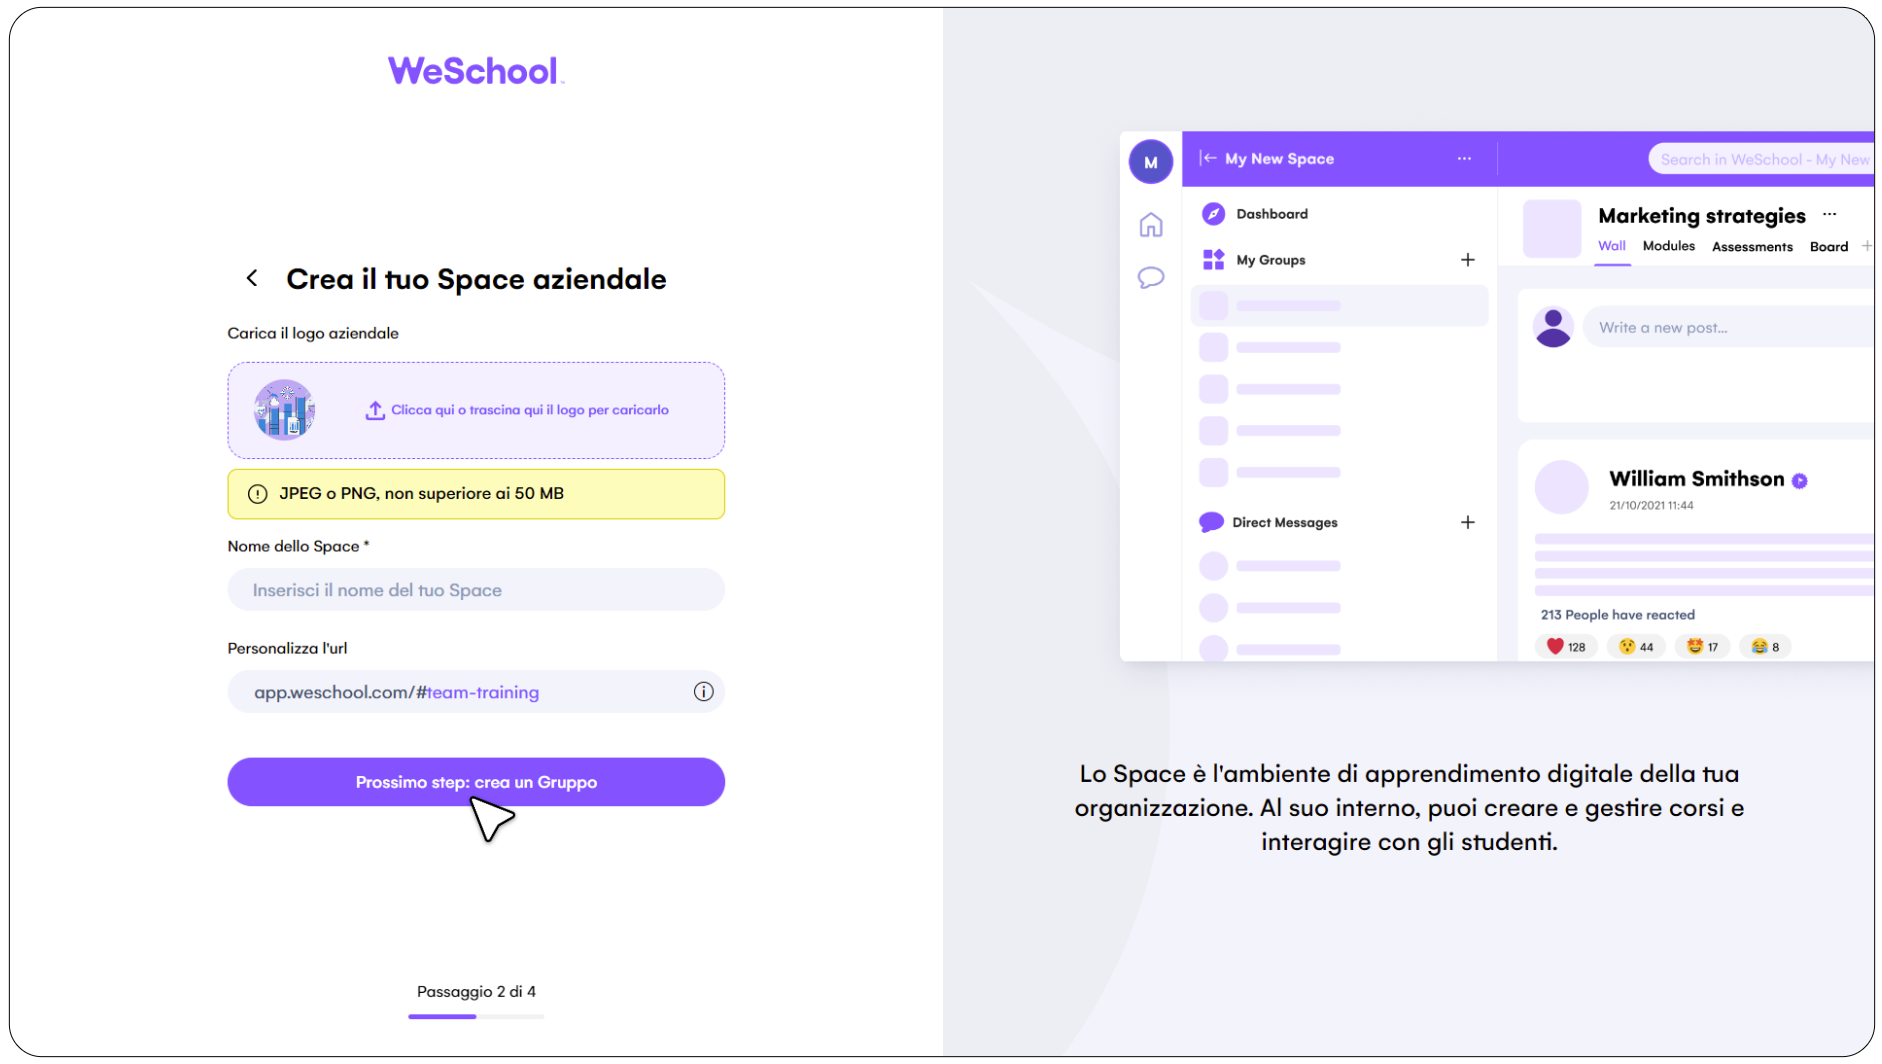Open the chat bubble icon in sidebar
Screen dimensions: 1882x1064
1151,277
